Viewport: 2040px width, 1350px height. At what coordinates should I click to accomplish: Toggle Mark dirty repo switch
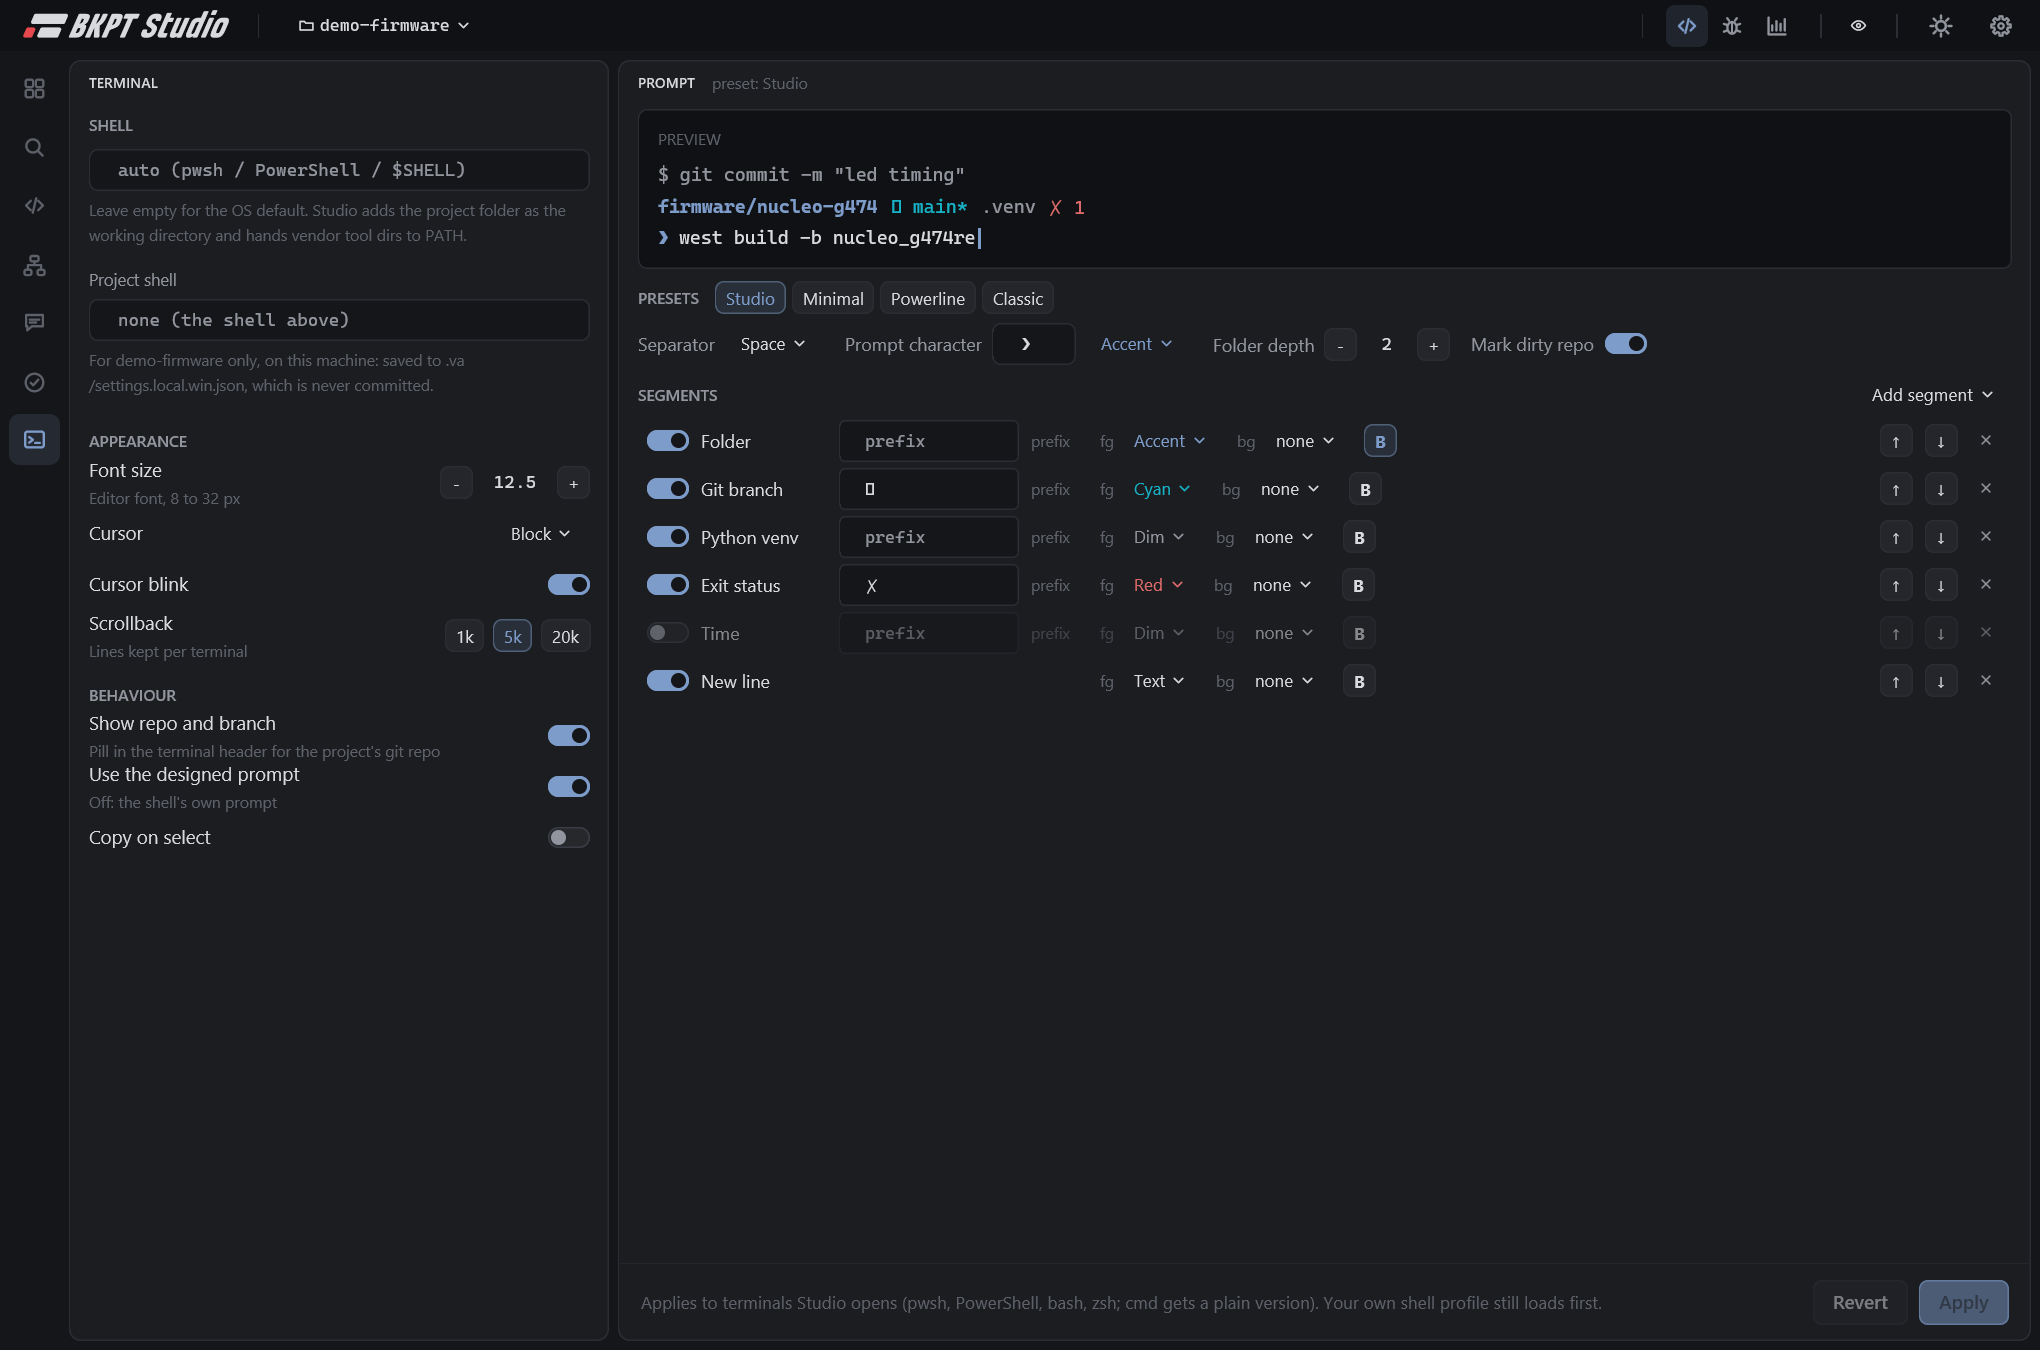[x=1626, y=344]
